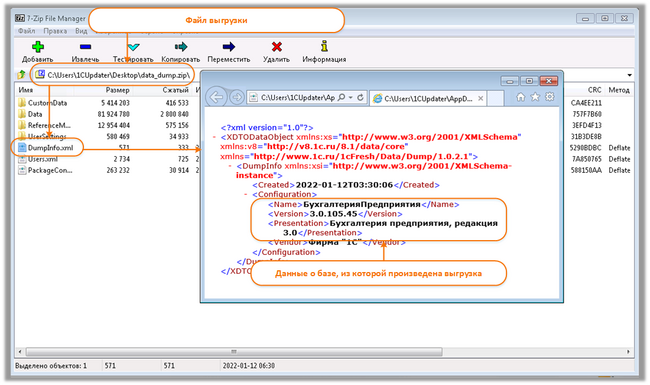The image size is (650, 385).
Task: Open the browser address bar dropdown arrow
Action: pyautogui.click(x=351, y=97)
